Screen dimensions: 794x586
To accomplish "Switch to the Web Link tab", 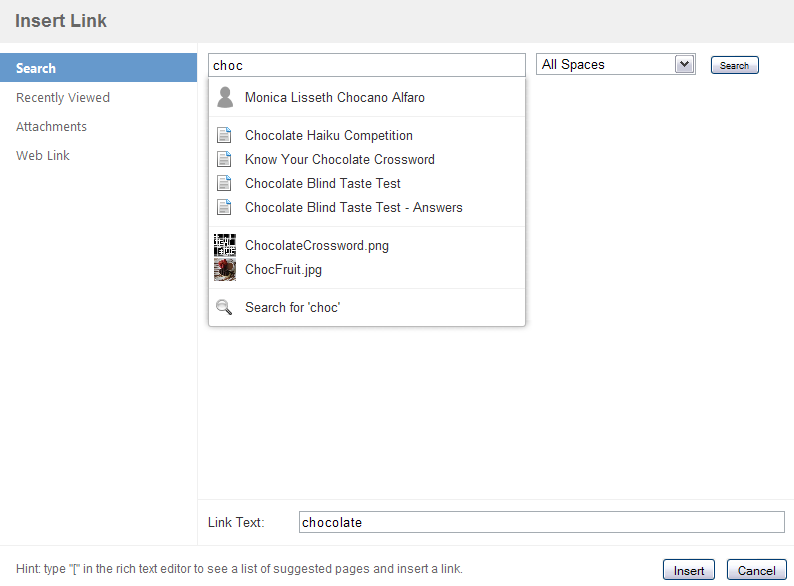I will pos(43,155).
